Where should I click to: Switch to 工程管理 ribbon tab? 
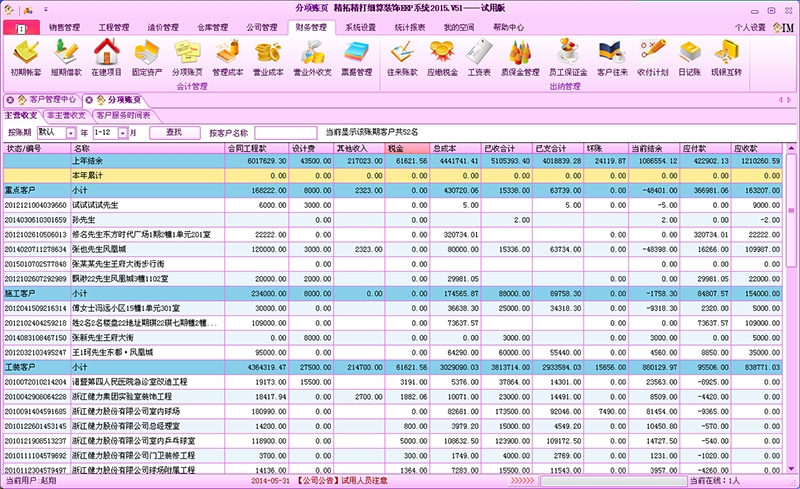(x=114, y=28)
